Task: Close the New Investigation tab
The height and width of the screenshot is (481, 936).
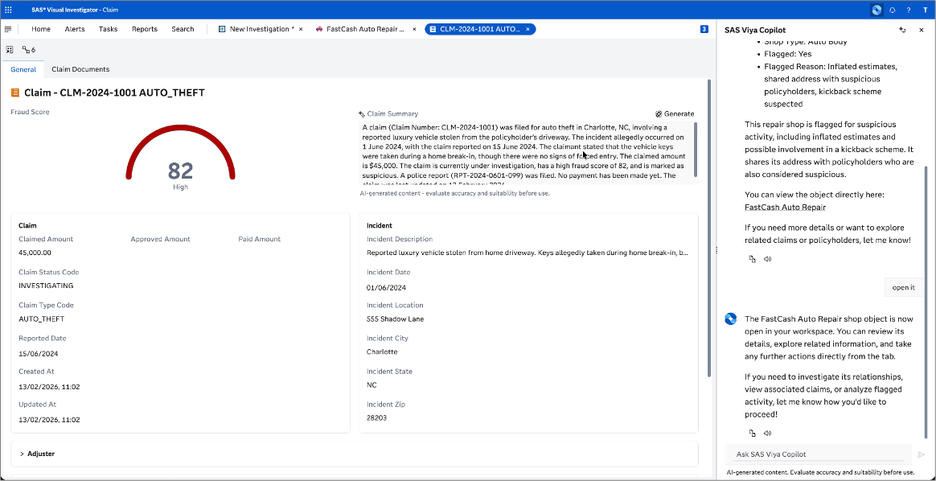Action: coord(301,29)
